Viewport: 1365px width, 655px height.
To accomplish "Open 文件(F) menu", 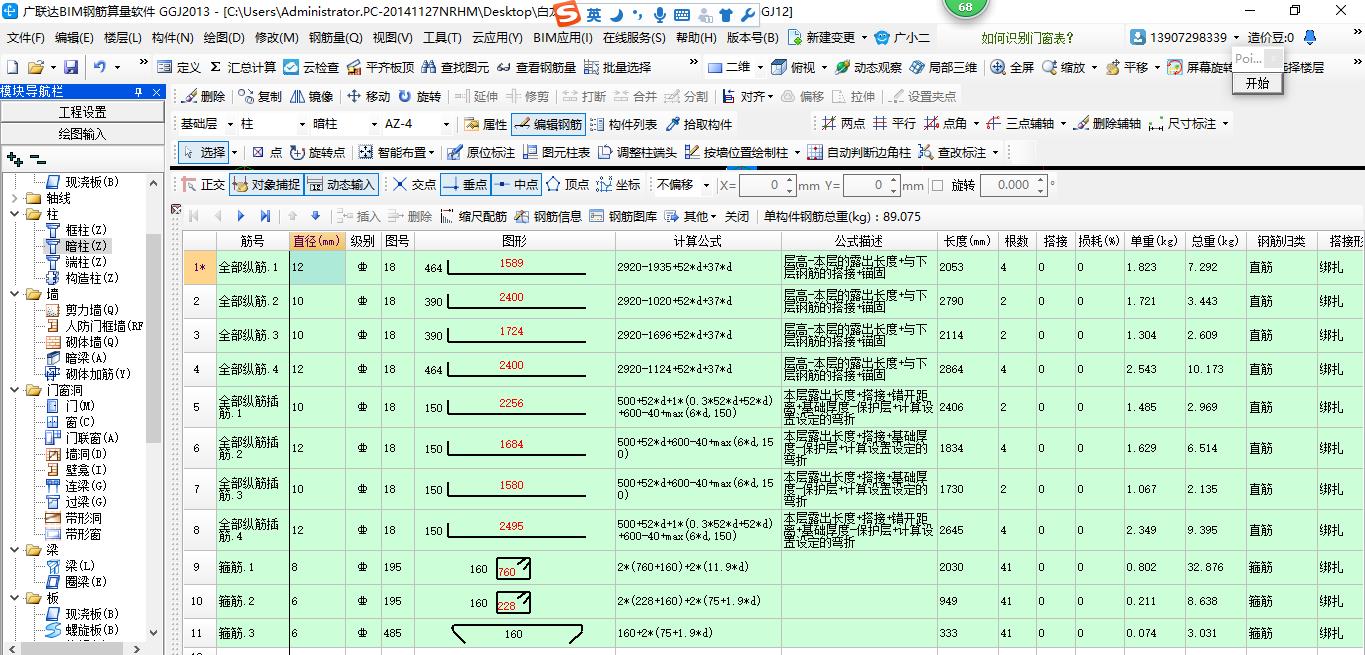I will coord(25,38).
